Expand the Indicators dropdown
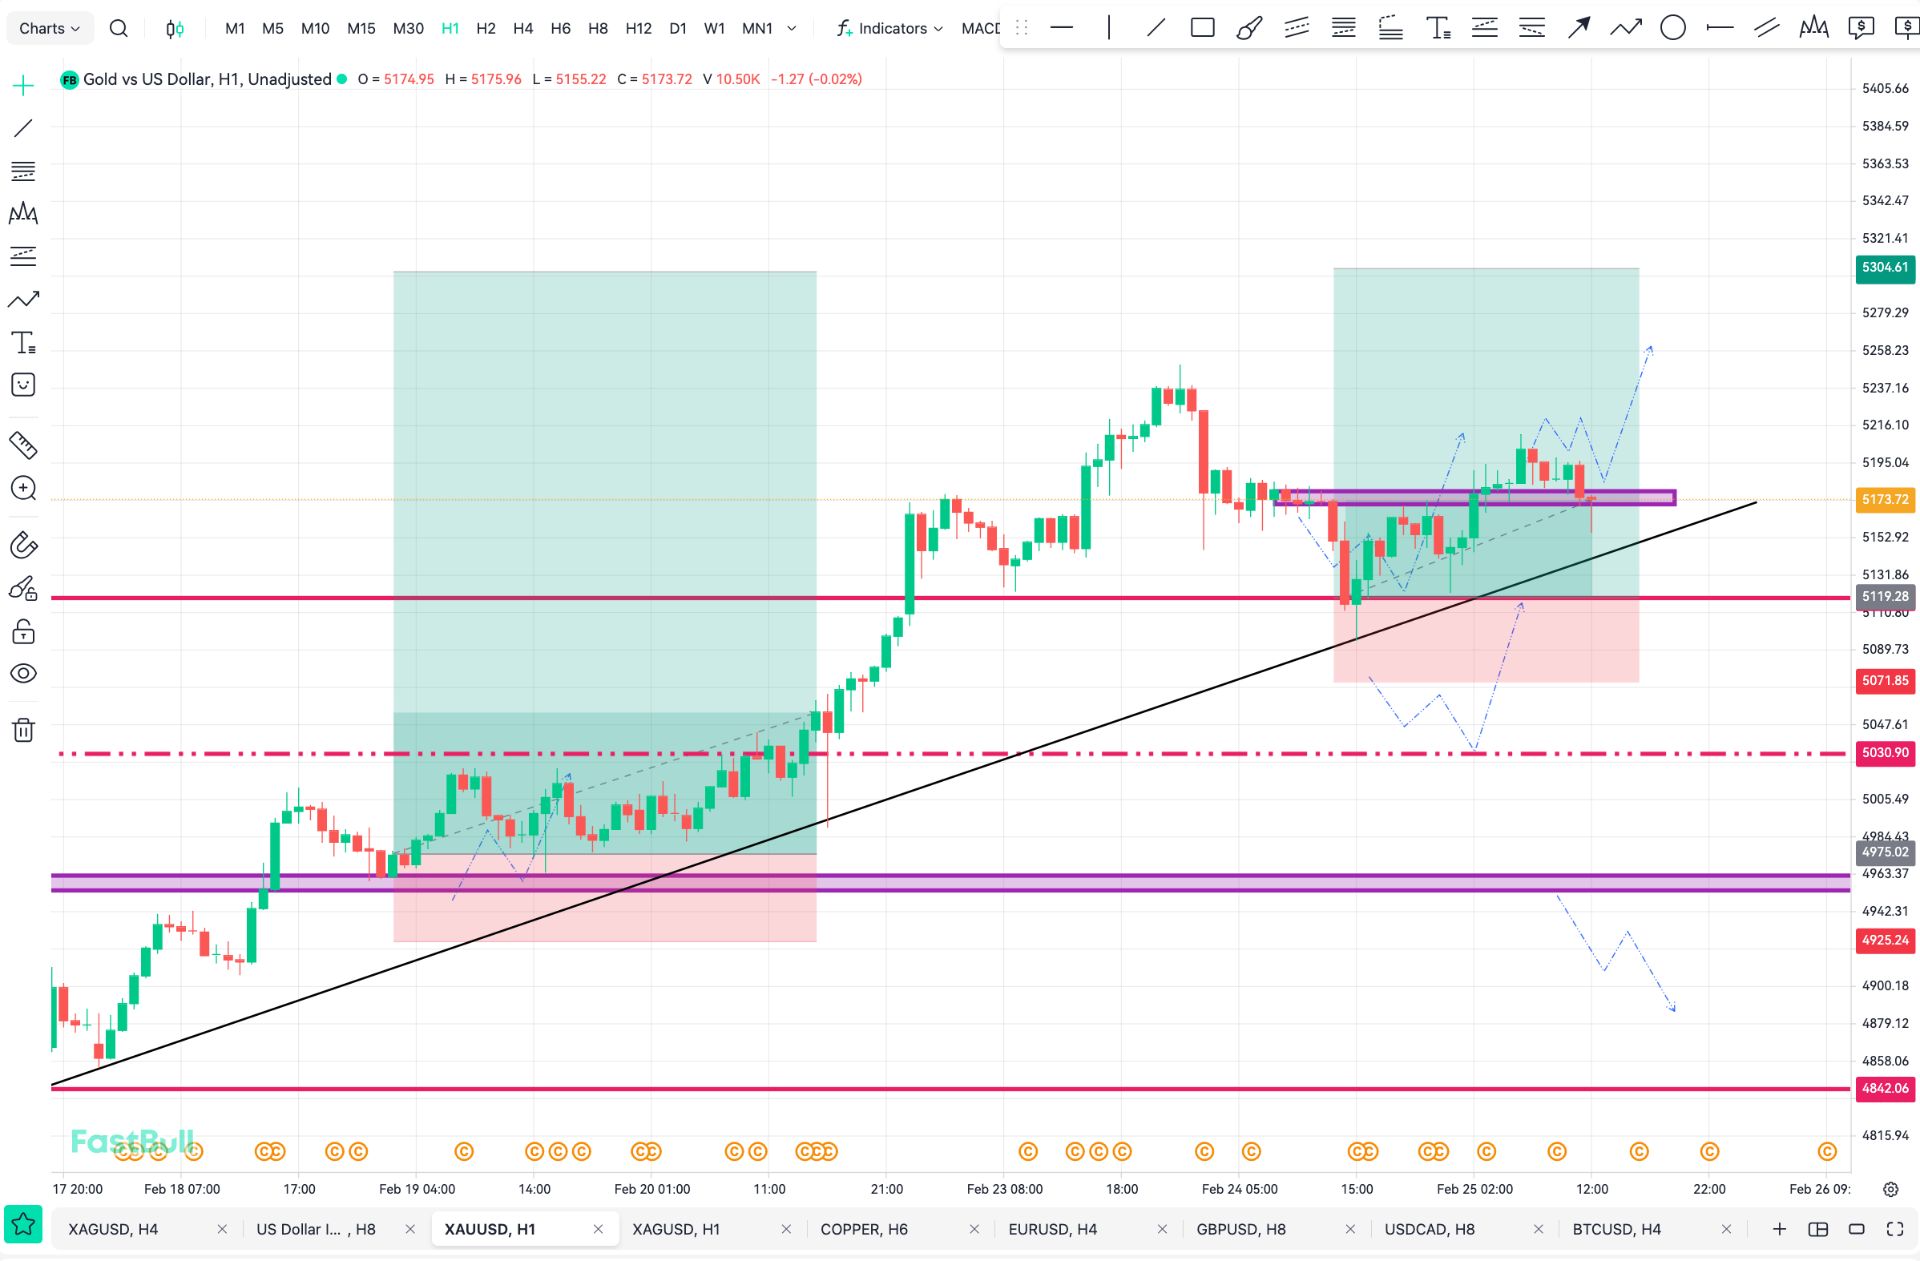The height and width of the screenshot is (1261, 1920). point(890,28)
